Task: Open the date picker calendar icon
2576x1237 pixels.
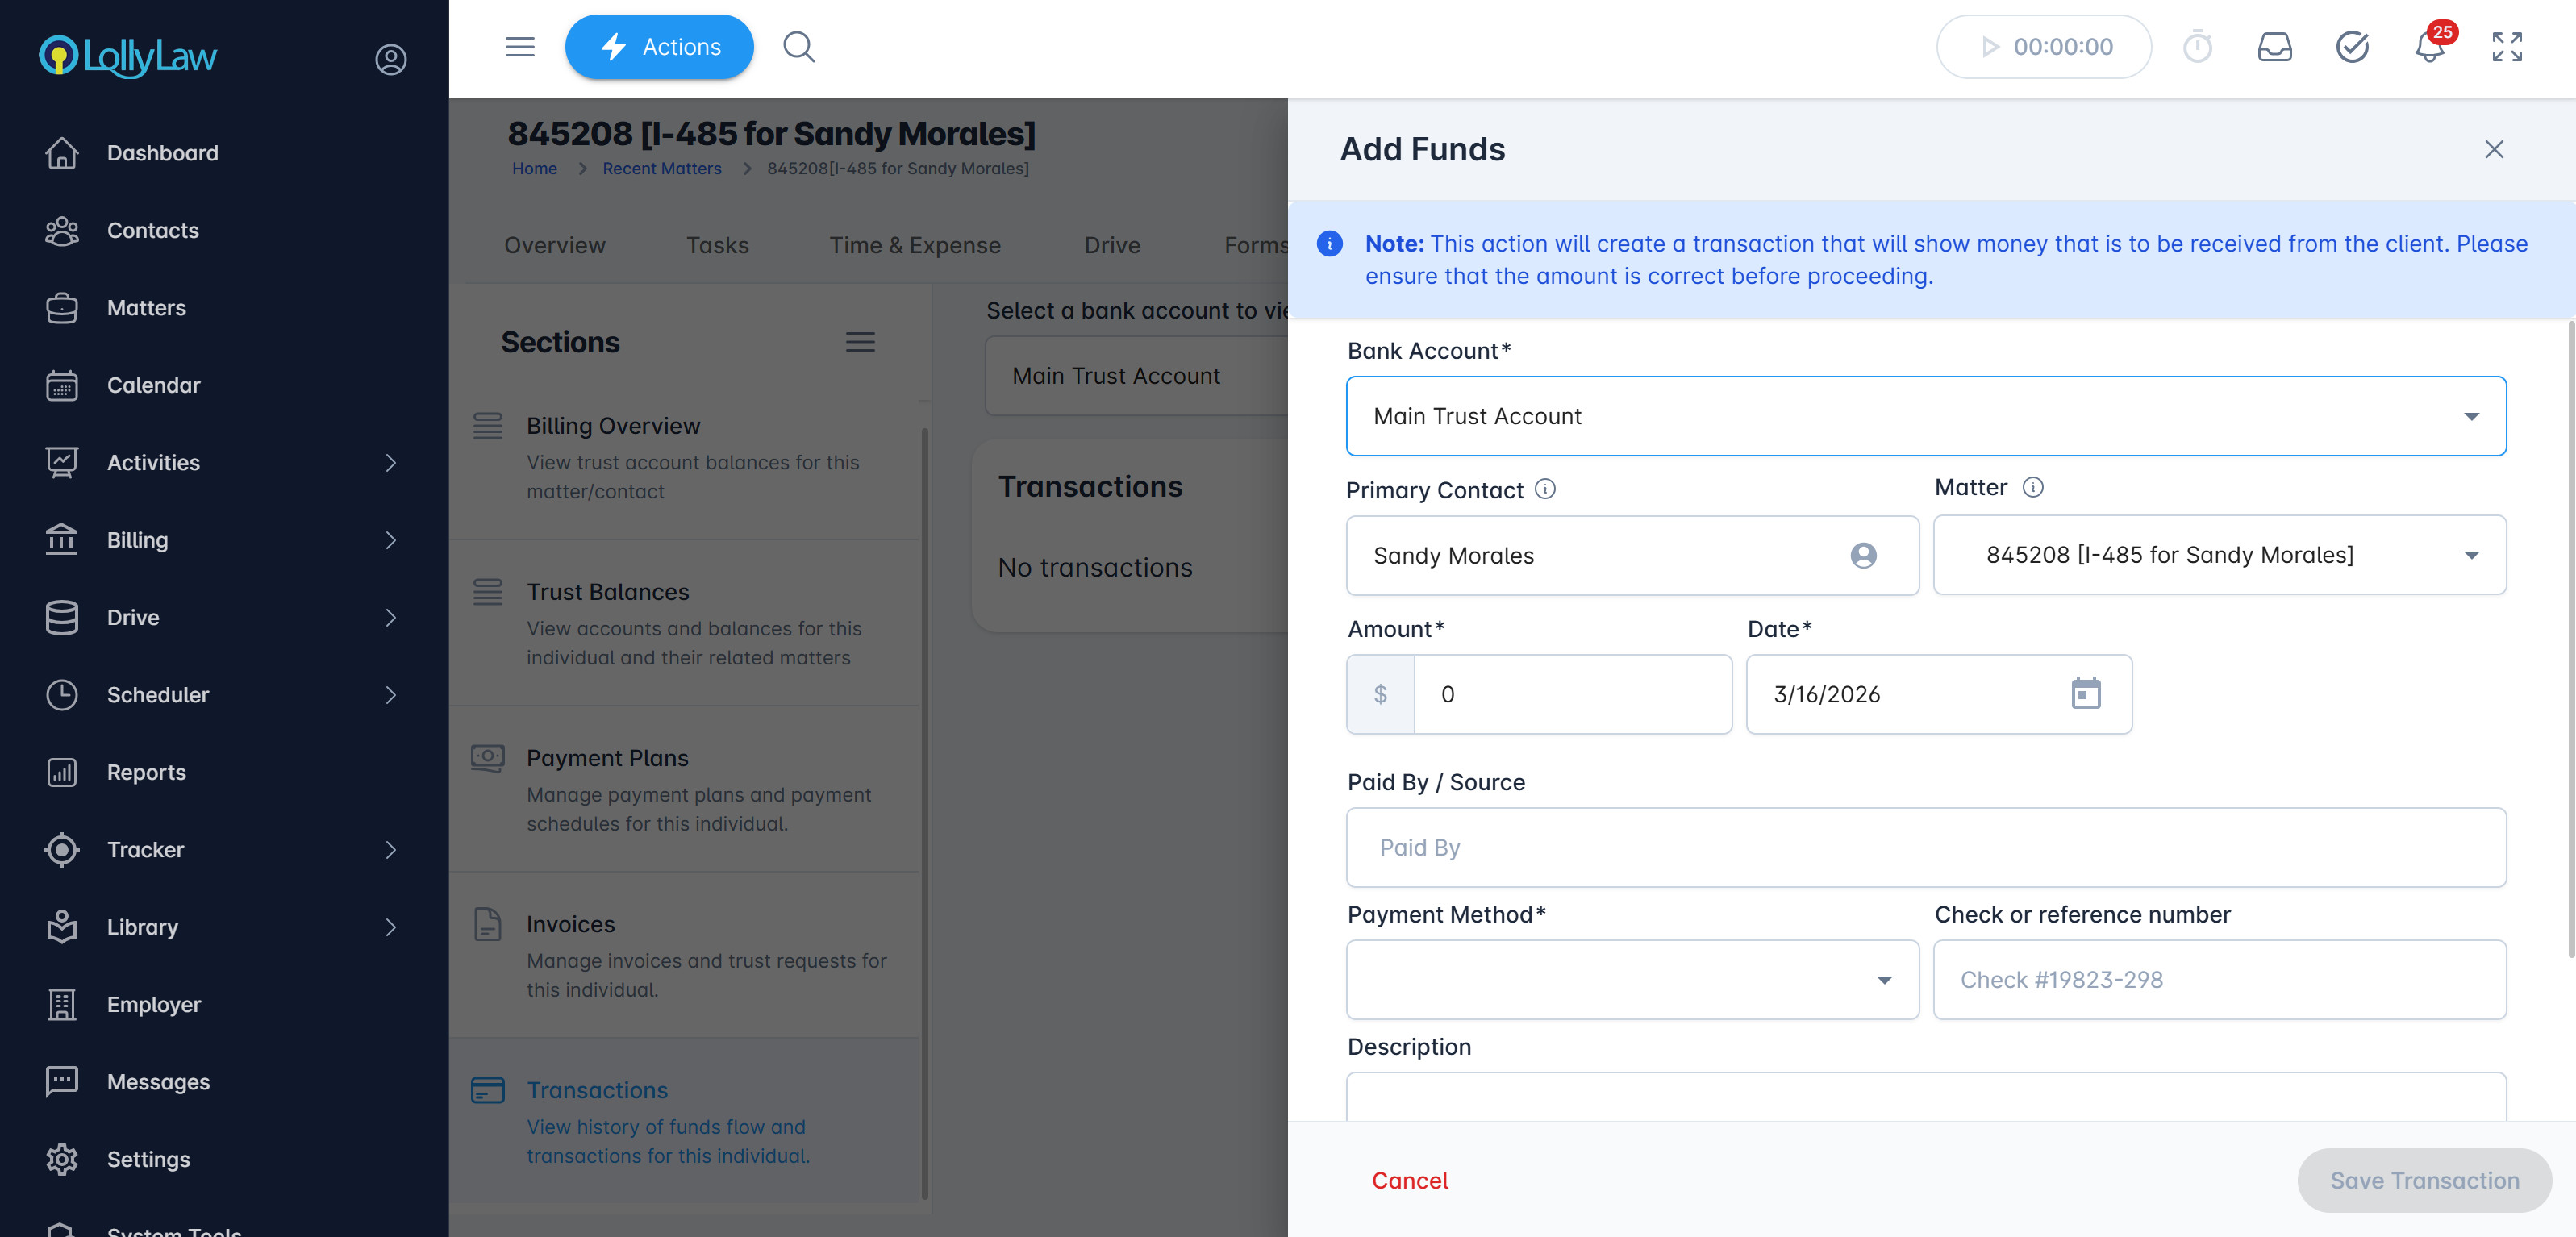Action: [2085, 694]
